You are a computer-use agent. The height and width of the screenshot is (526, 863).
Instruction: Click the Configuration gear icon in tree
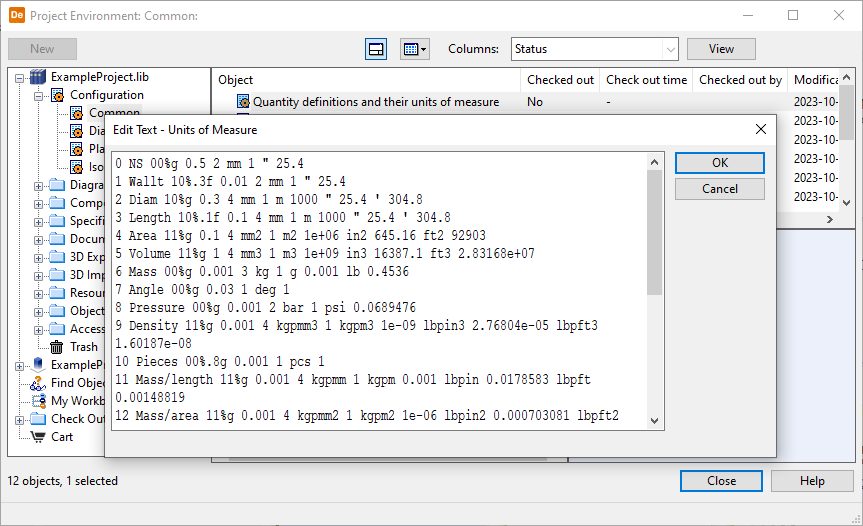[57, 96]
